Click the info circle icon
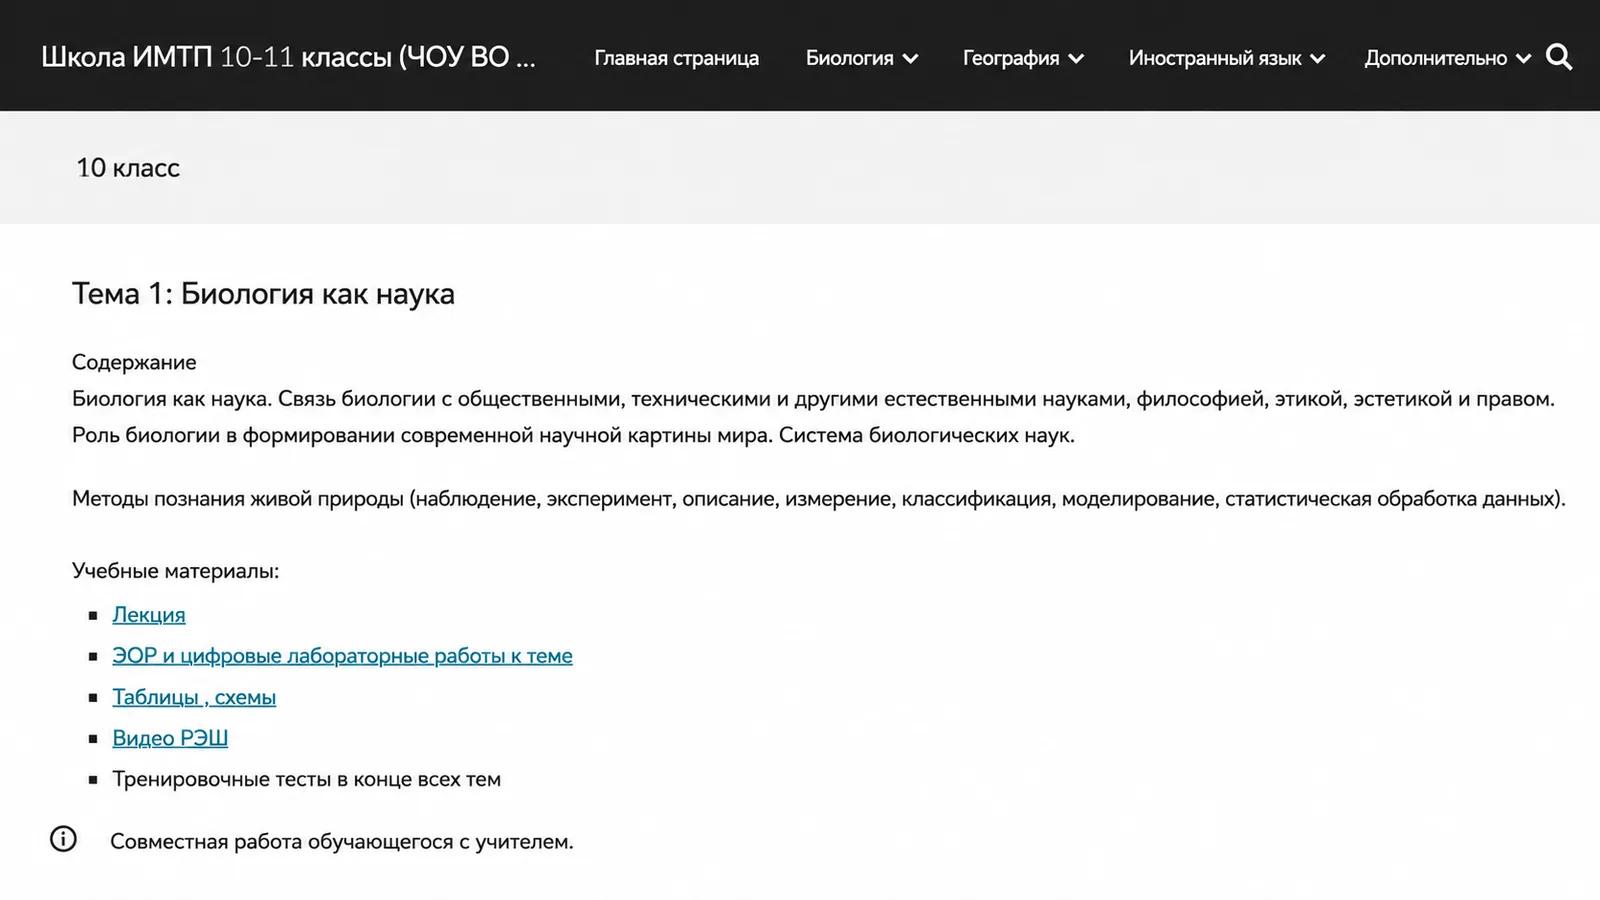 click(x=63, y=839)
